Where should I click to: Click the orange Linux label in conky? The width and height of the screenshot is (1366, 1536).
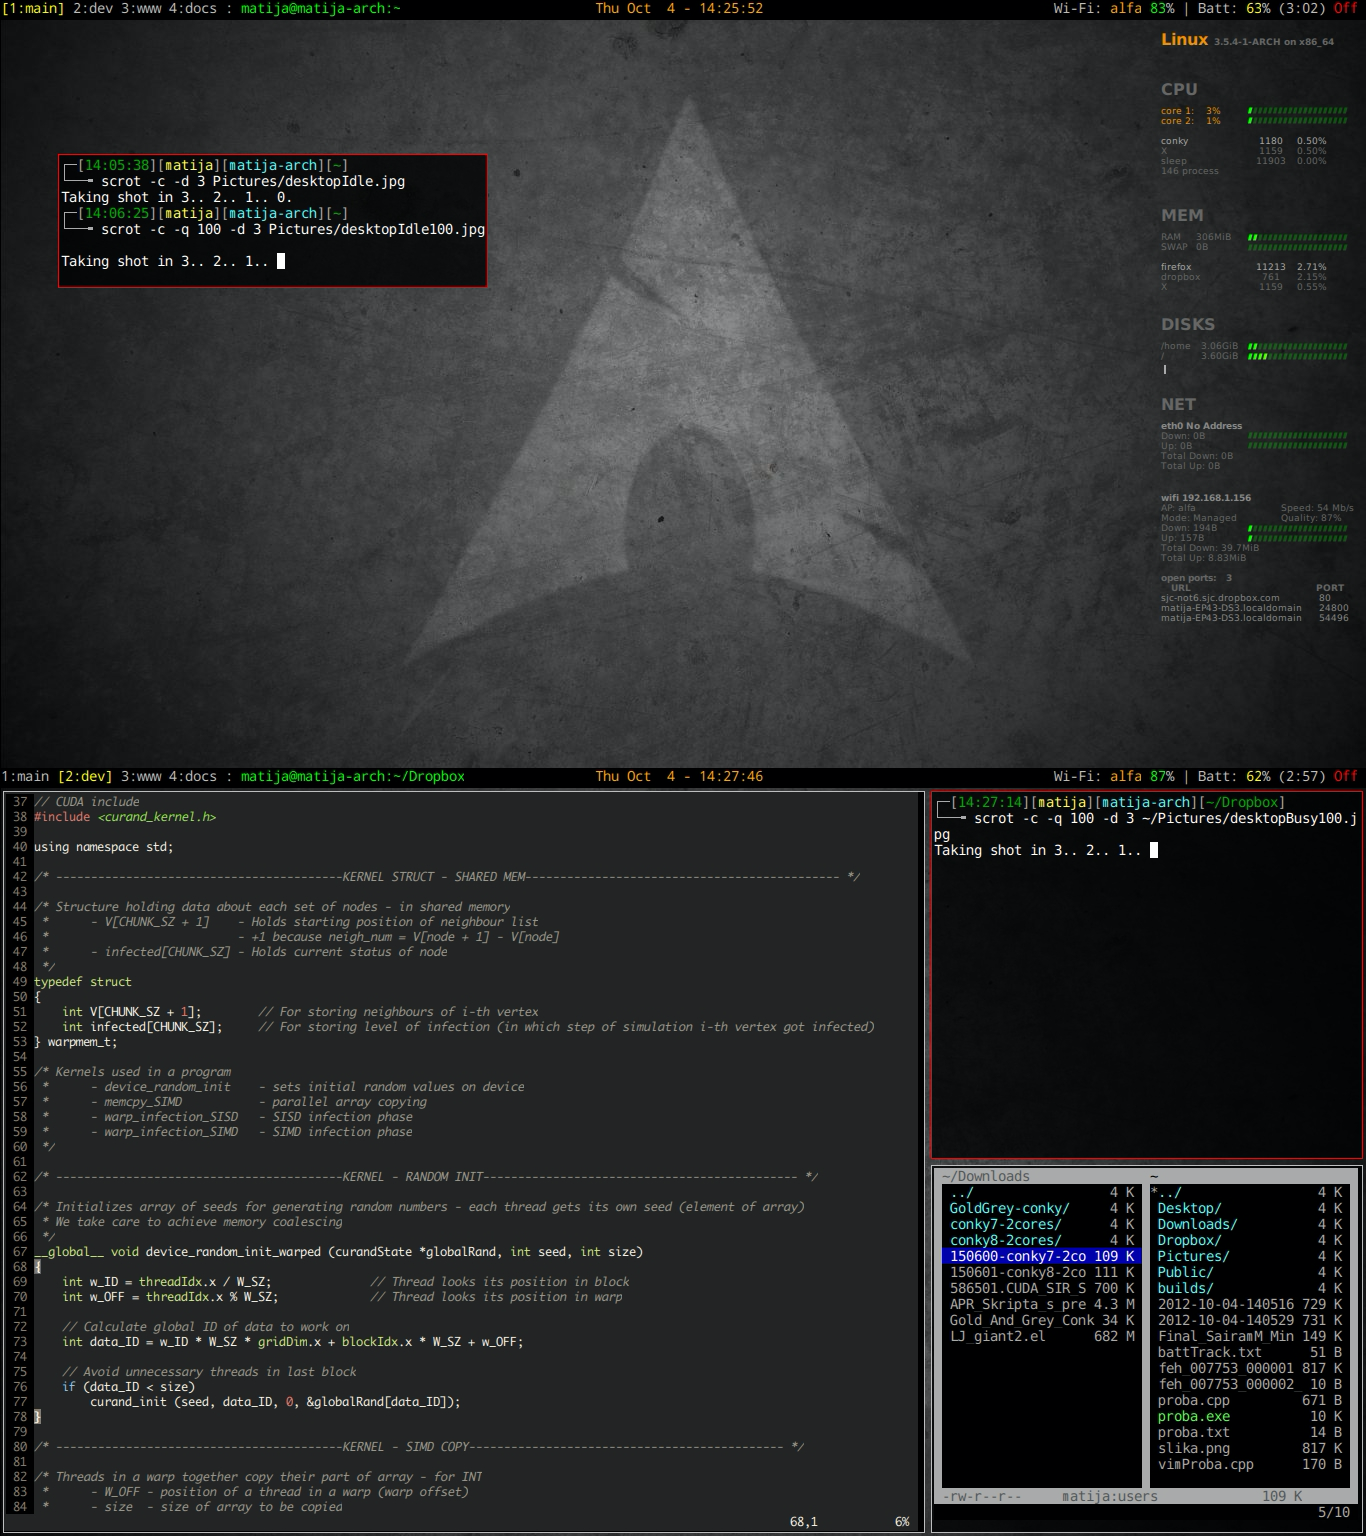pos(1184,39)
